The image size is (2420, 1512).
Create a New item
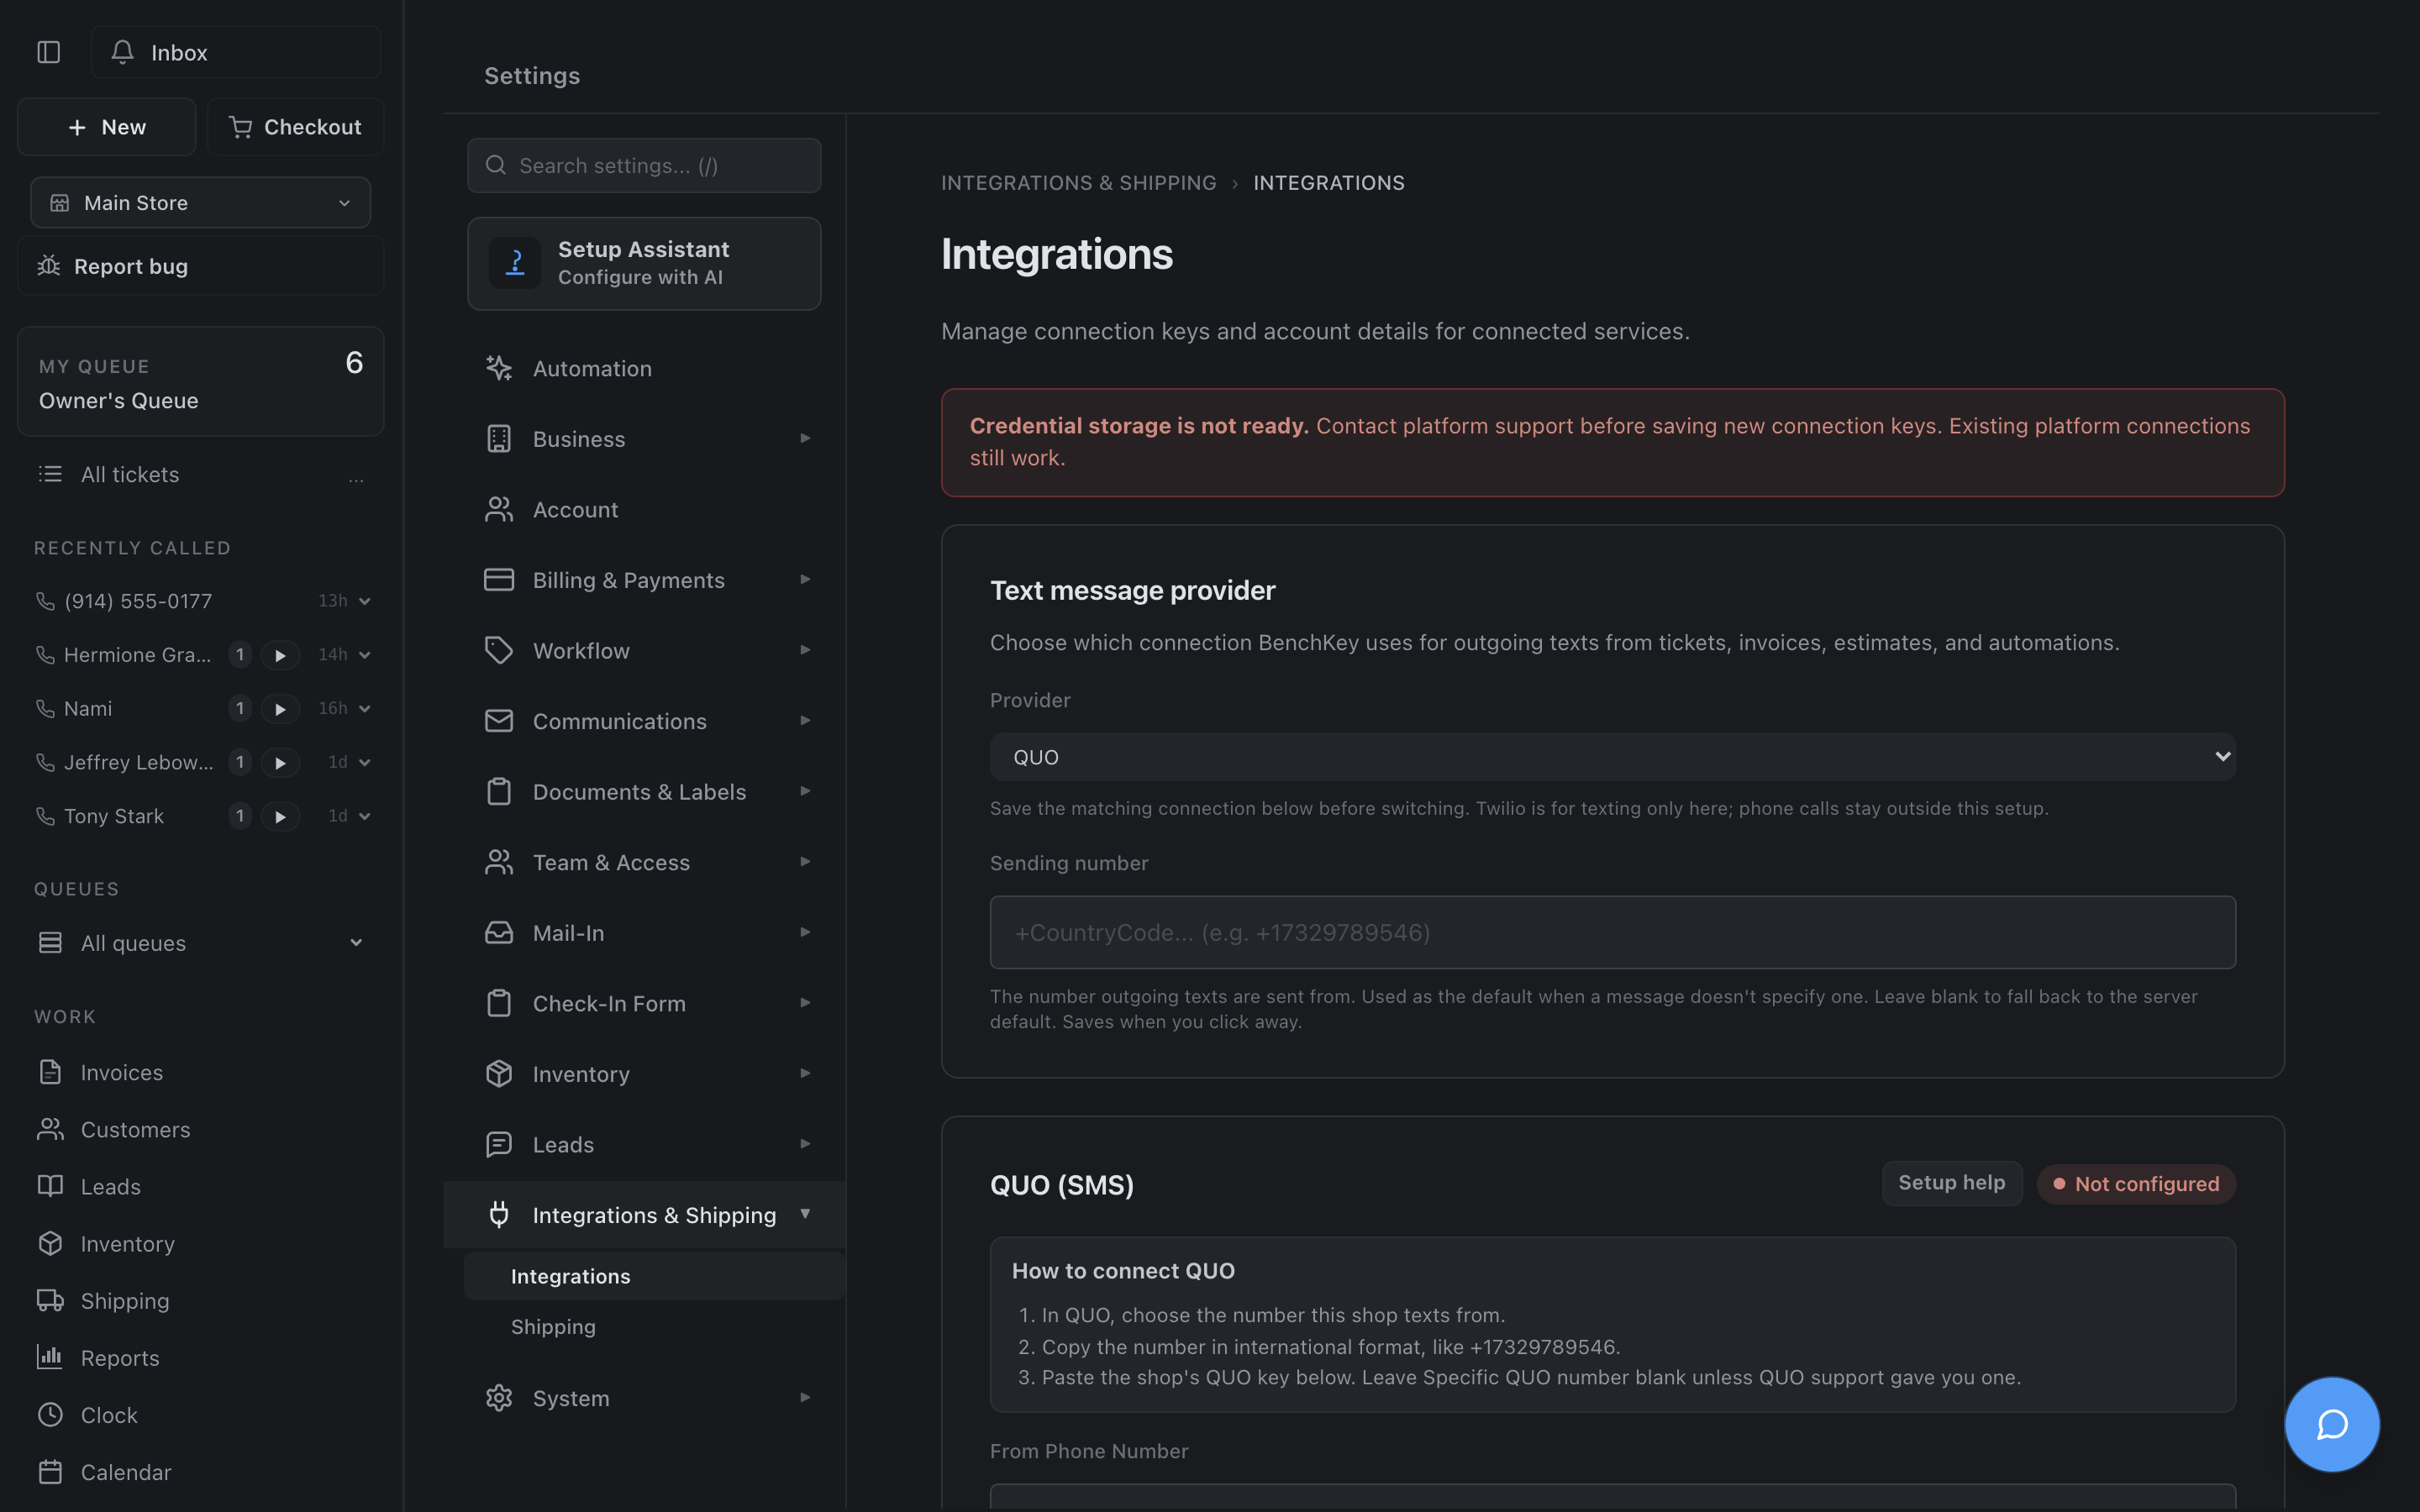pyautogui.click(x=107, y=127)
